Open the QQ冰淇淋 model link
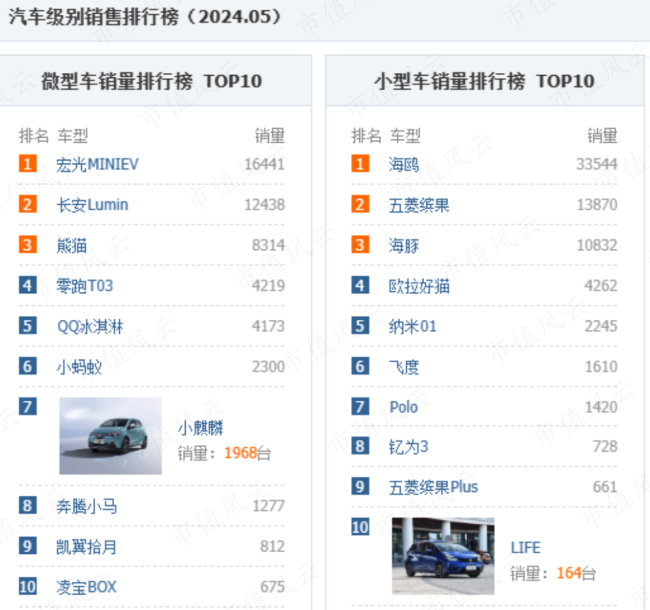The width and height of the screenshot is (650, 610). tap(90, 326)
